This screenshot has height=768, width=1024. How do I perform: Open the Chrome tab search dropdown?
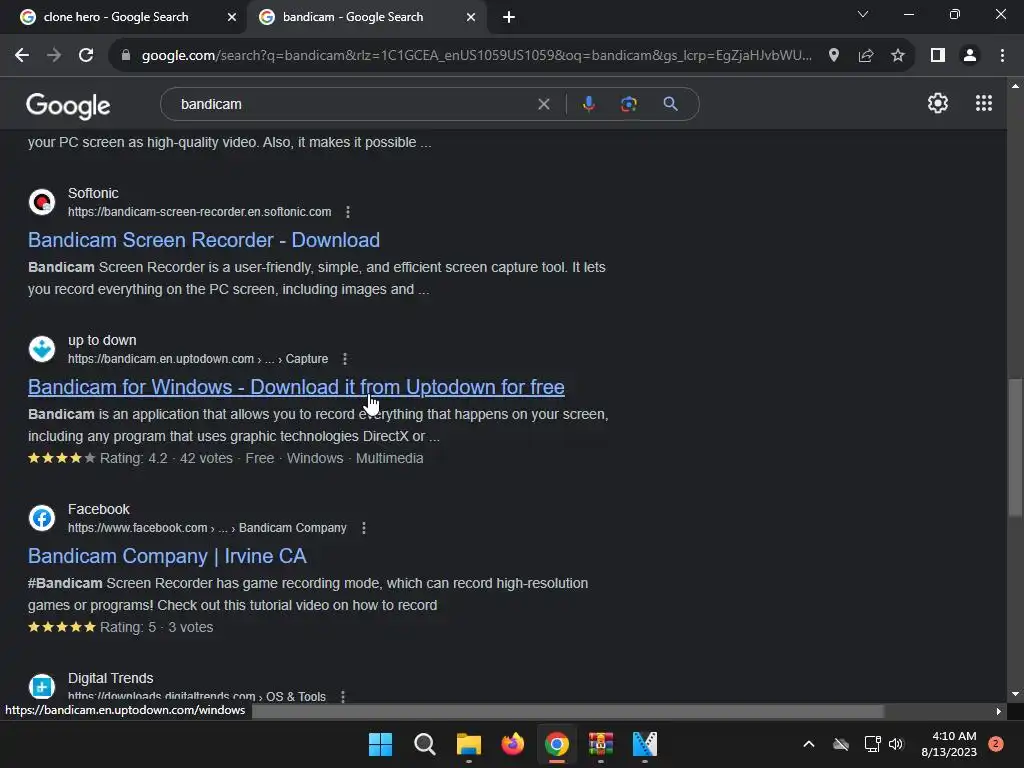863,14
